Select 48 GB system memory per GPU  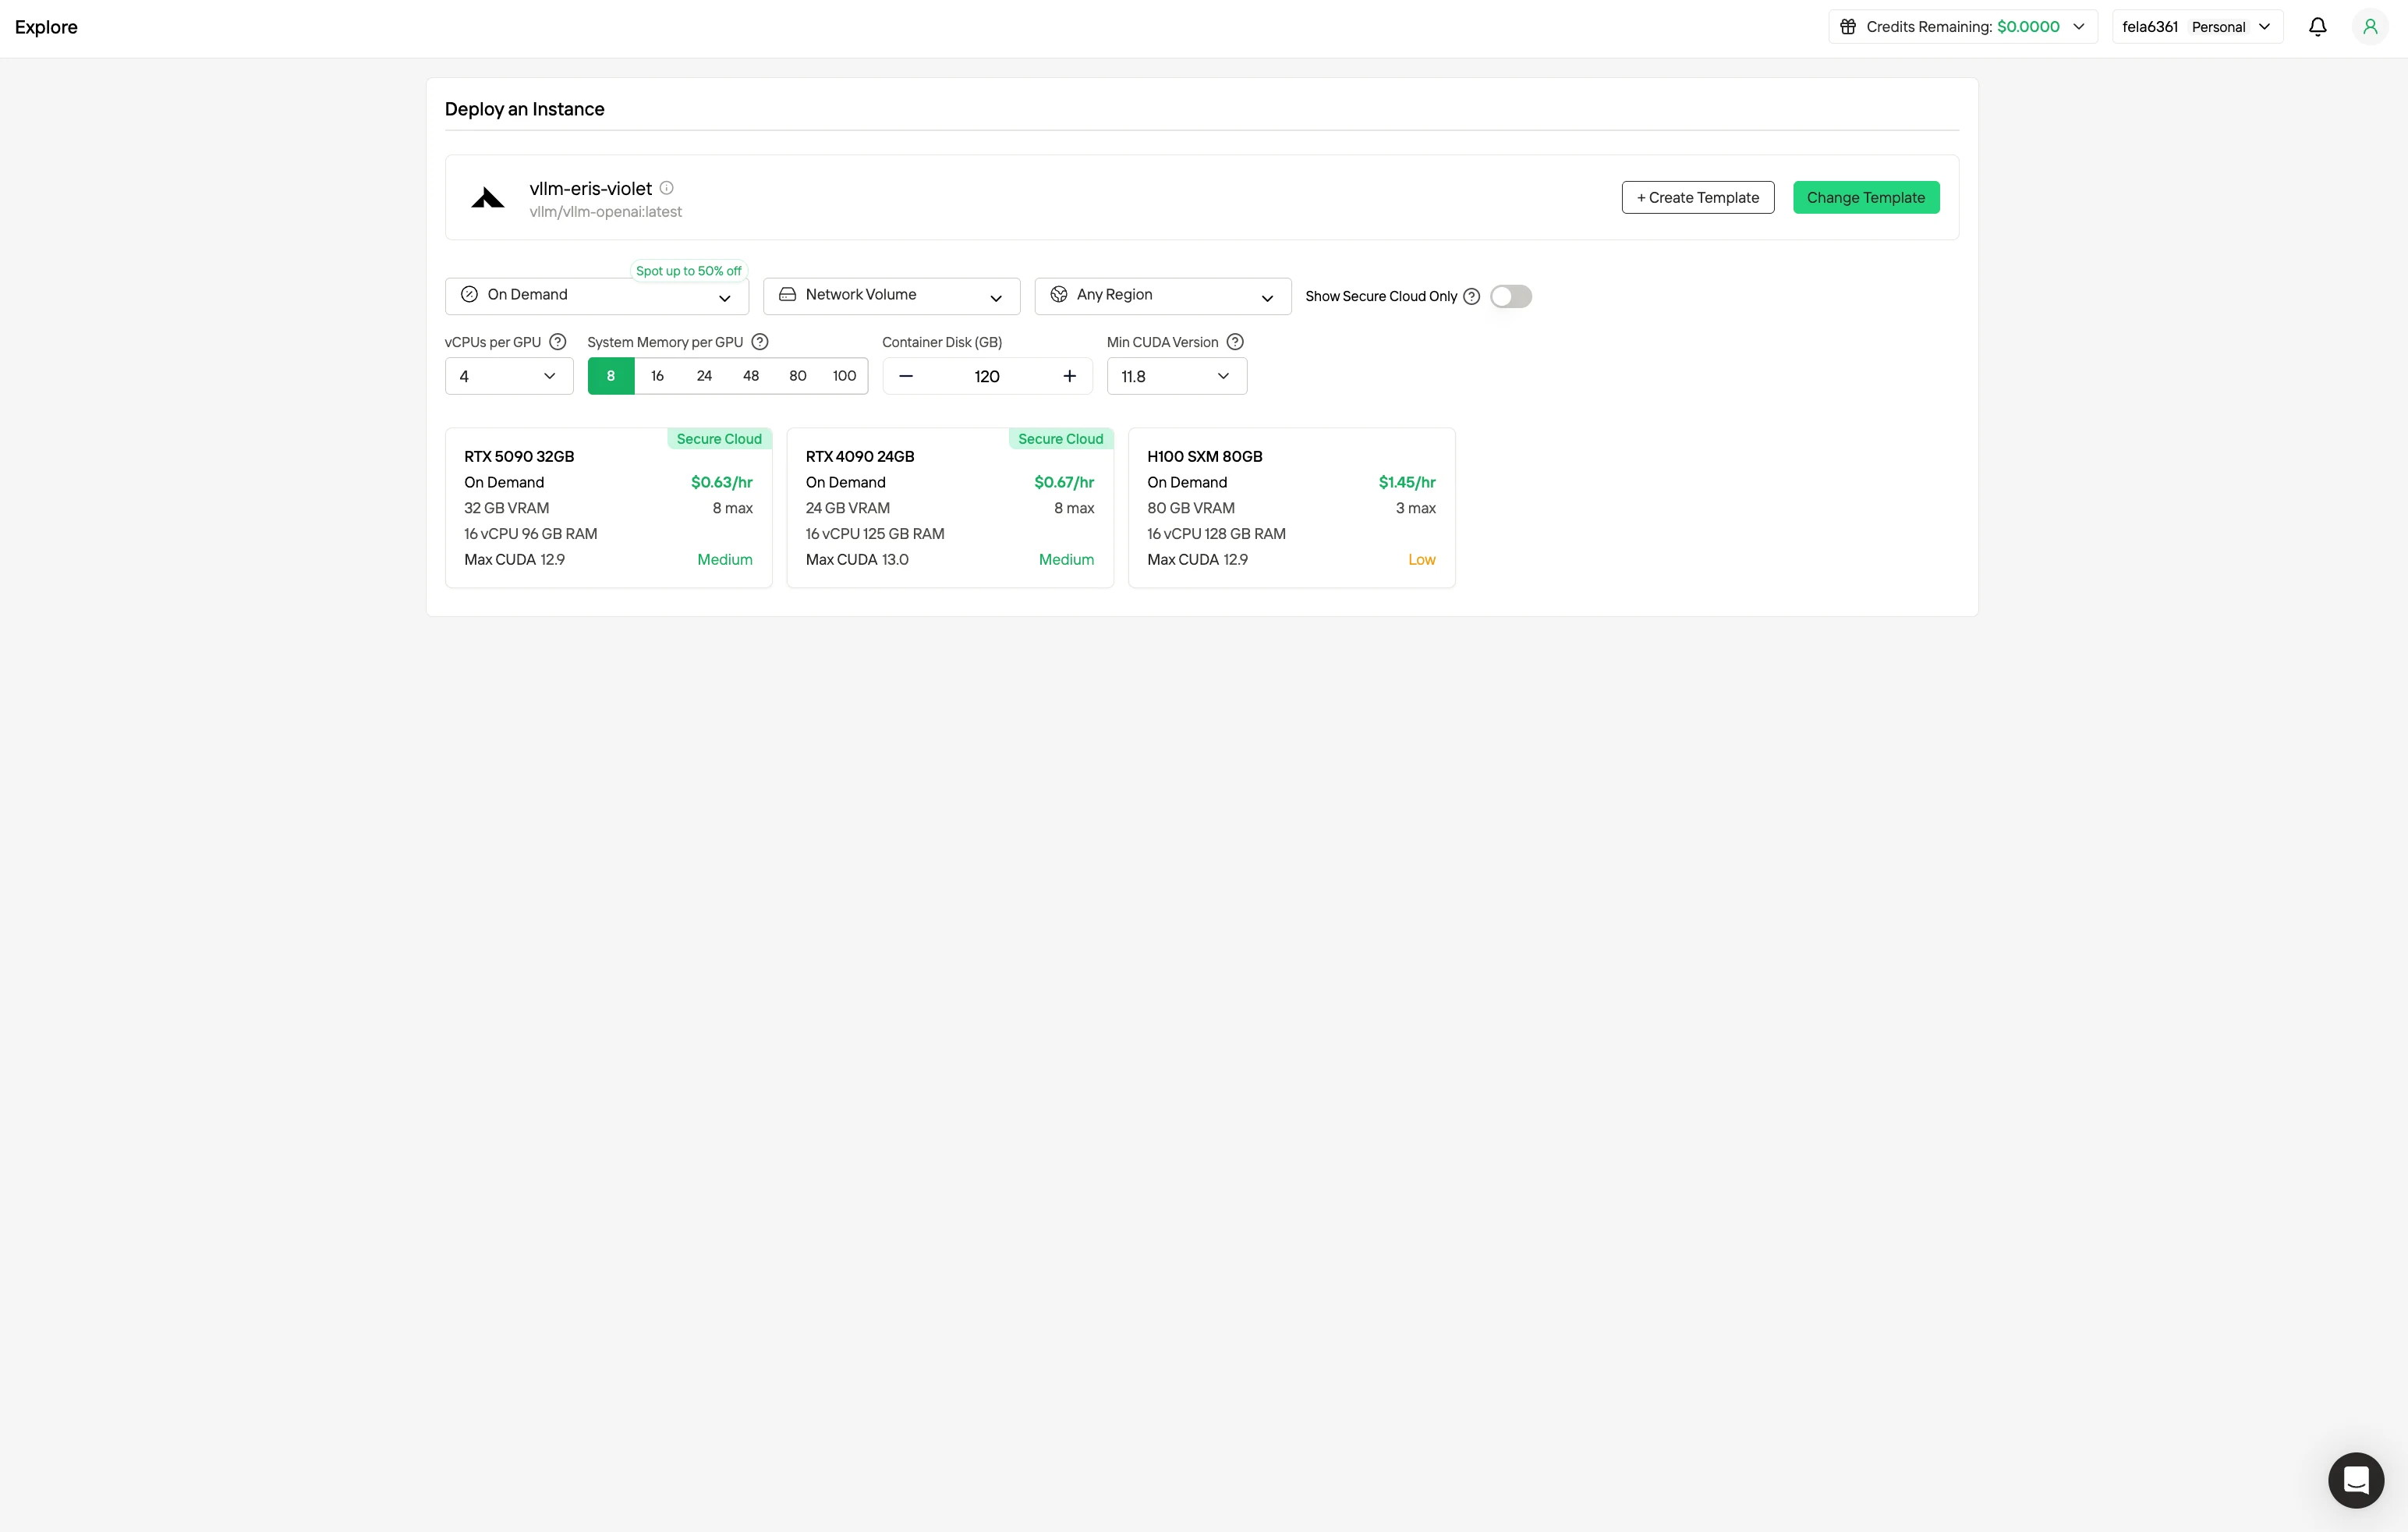click(x=751, y=376)
